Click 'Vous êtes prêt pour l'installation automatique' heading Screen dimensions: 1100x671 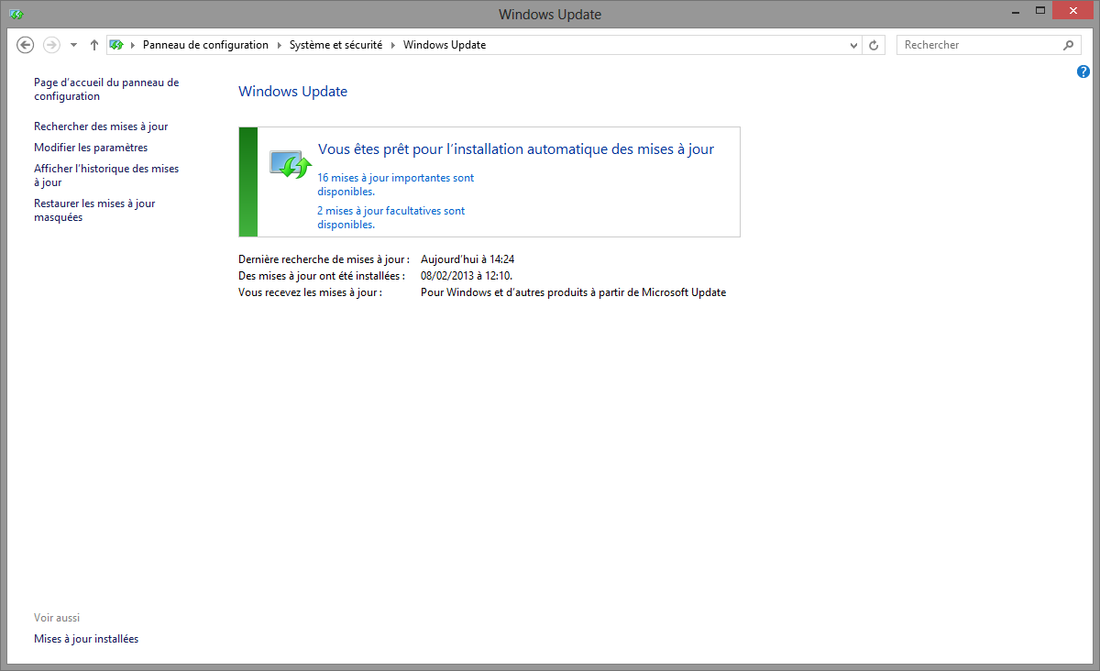coord(516,149)
